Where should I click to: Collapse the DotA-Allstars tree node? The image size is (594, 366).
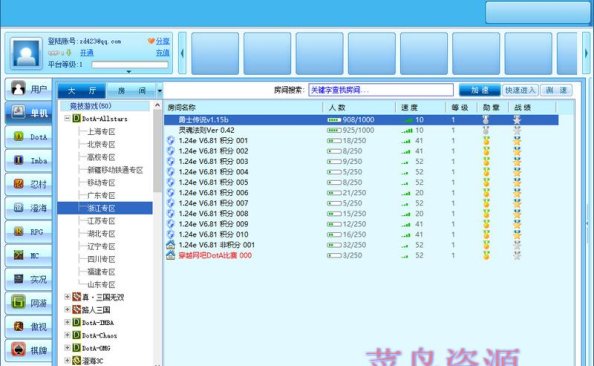pos(67,119)
